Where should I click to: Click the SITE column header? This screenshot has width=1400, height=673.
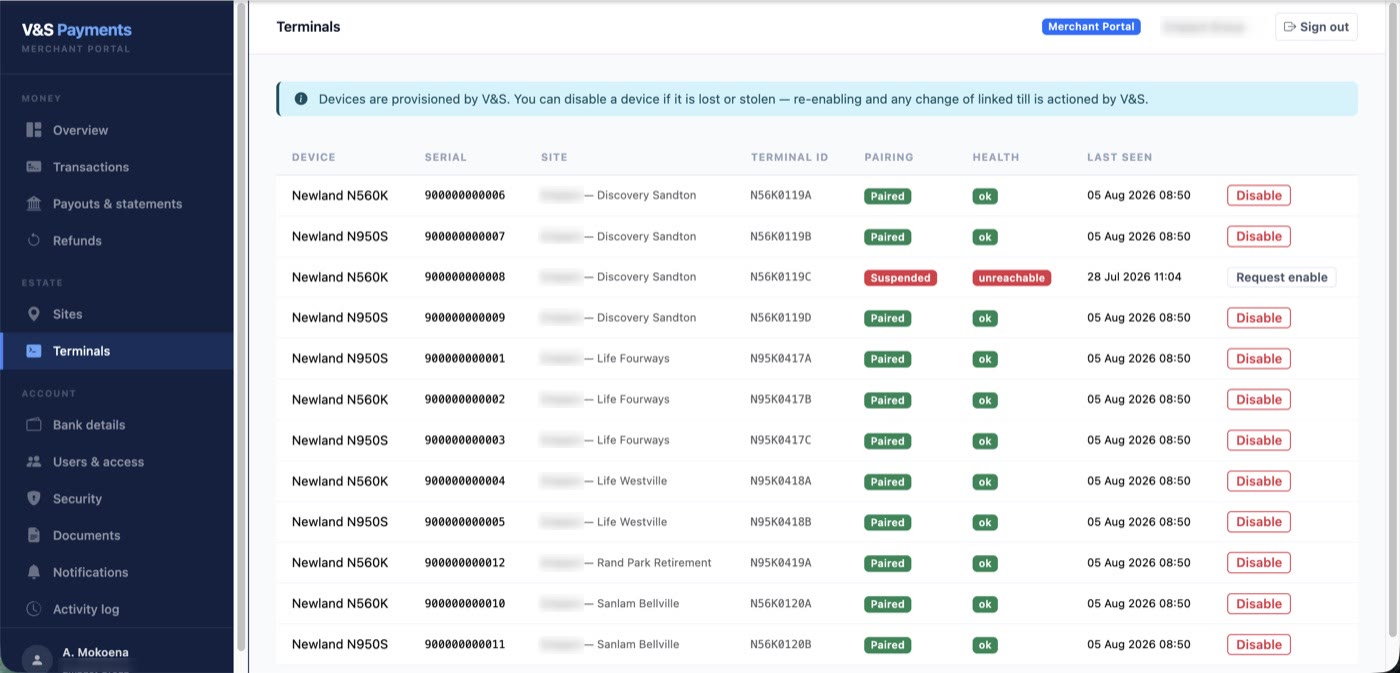pos(554,157)
